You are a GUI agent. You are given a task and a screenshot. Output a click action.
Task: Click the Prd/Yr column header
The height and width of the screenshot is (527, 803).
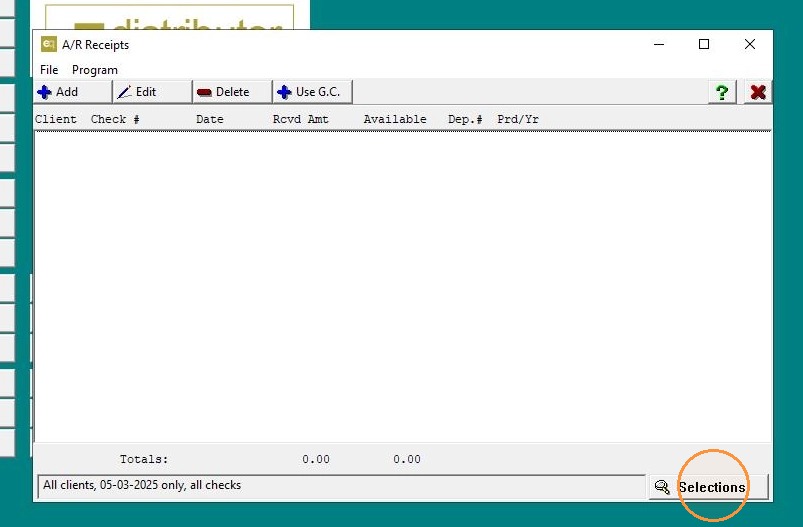(x=518, y=119)
